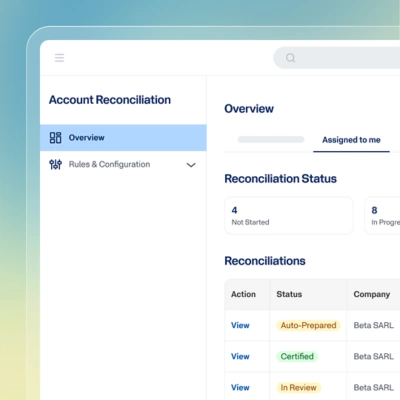The width and height of the screenshot is (400, 400).
Task: Click the In Review status badge
Action: (x=298, y=387)
